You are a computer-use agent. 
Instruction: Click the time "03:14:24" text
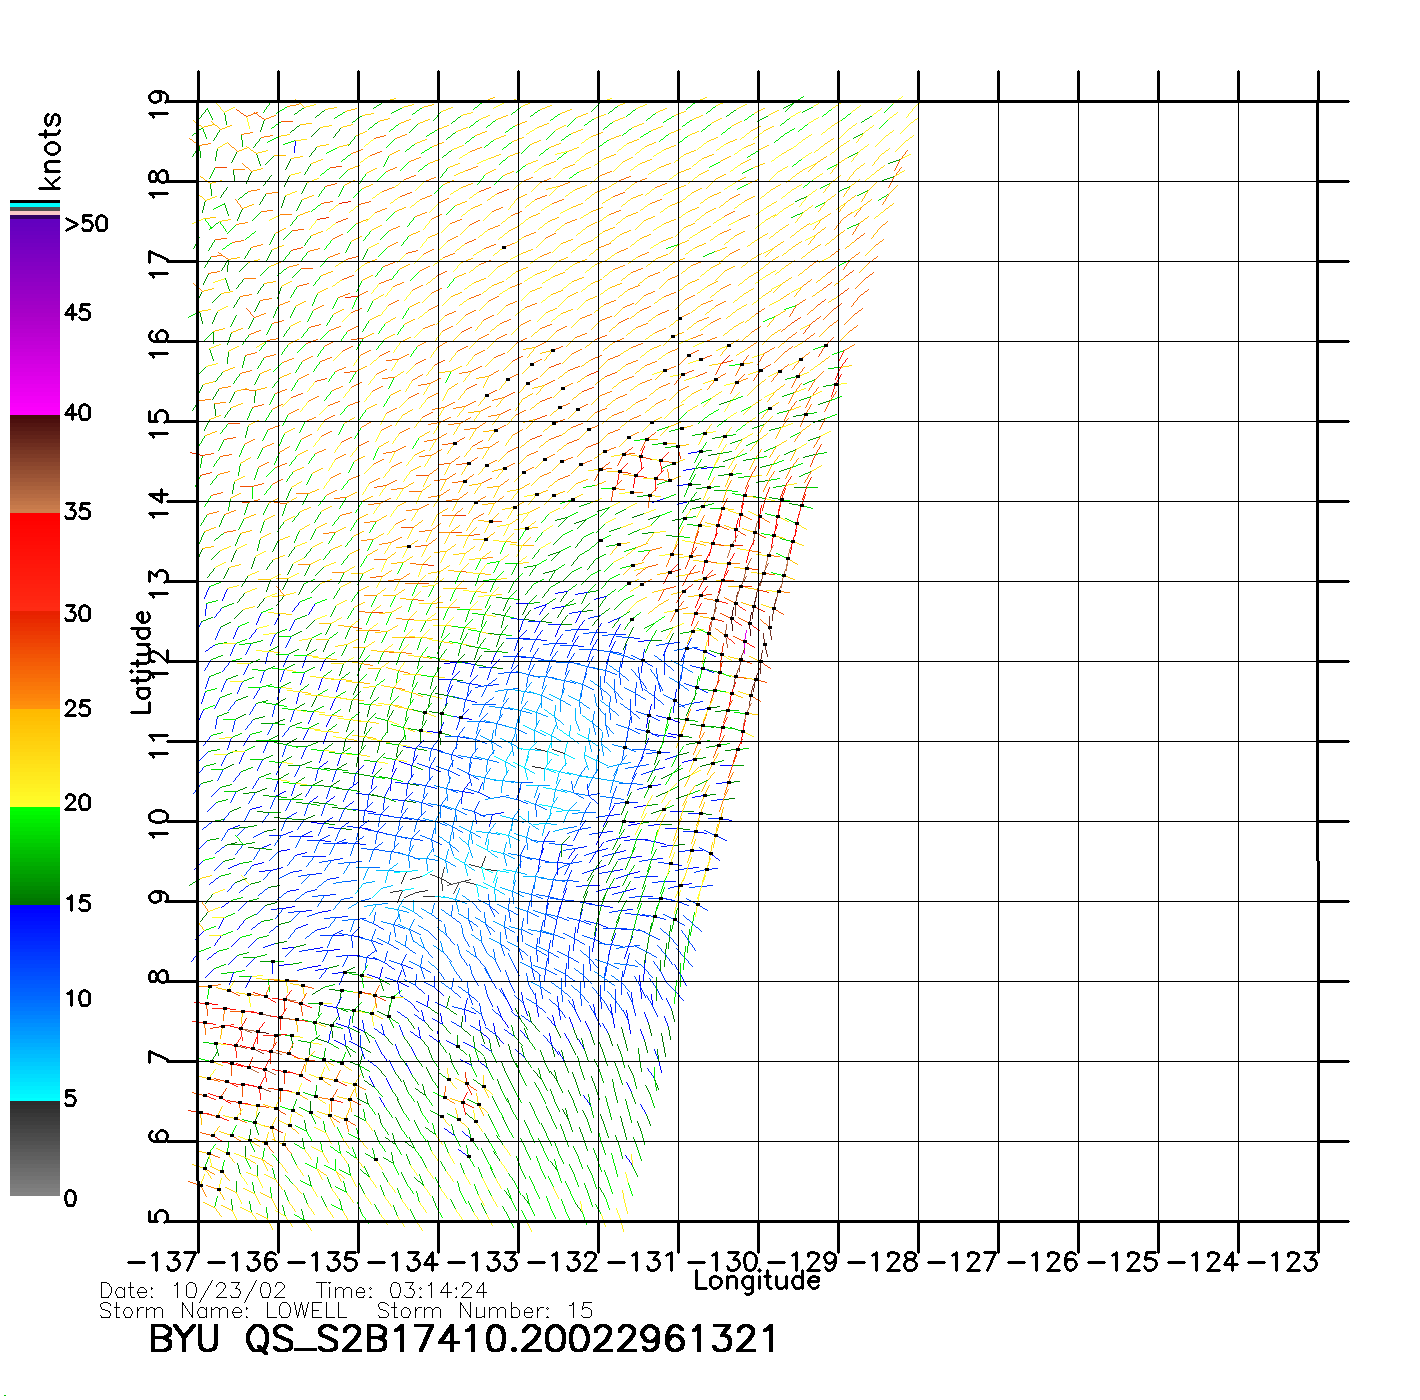(438, 1291)
